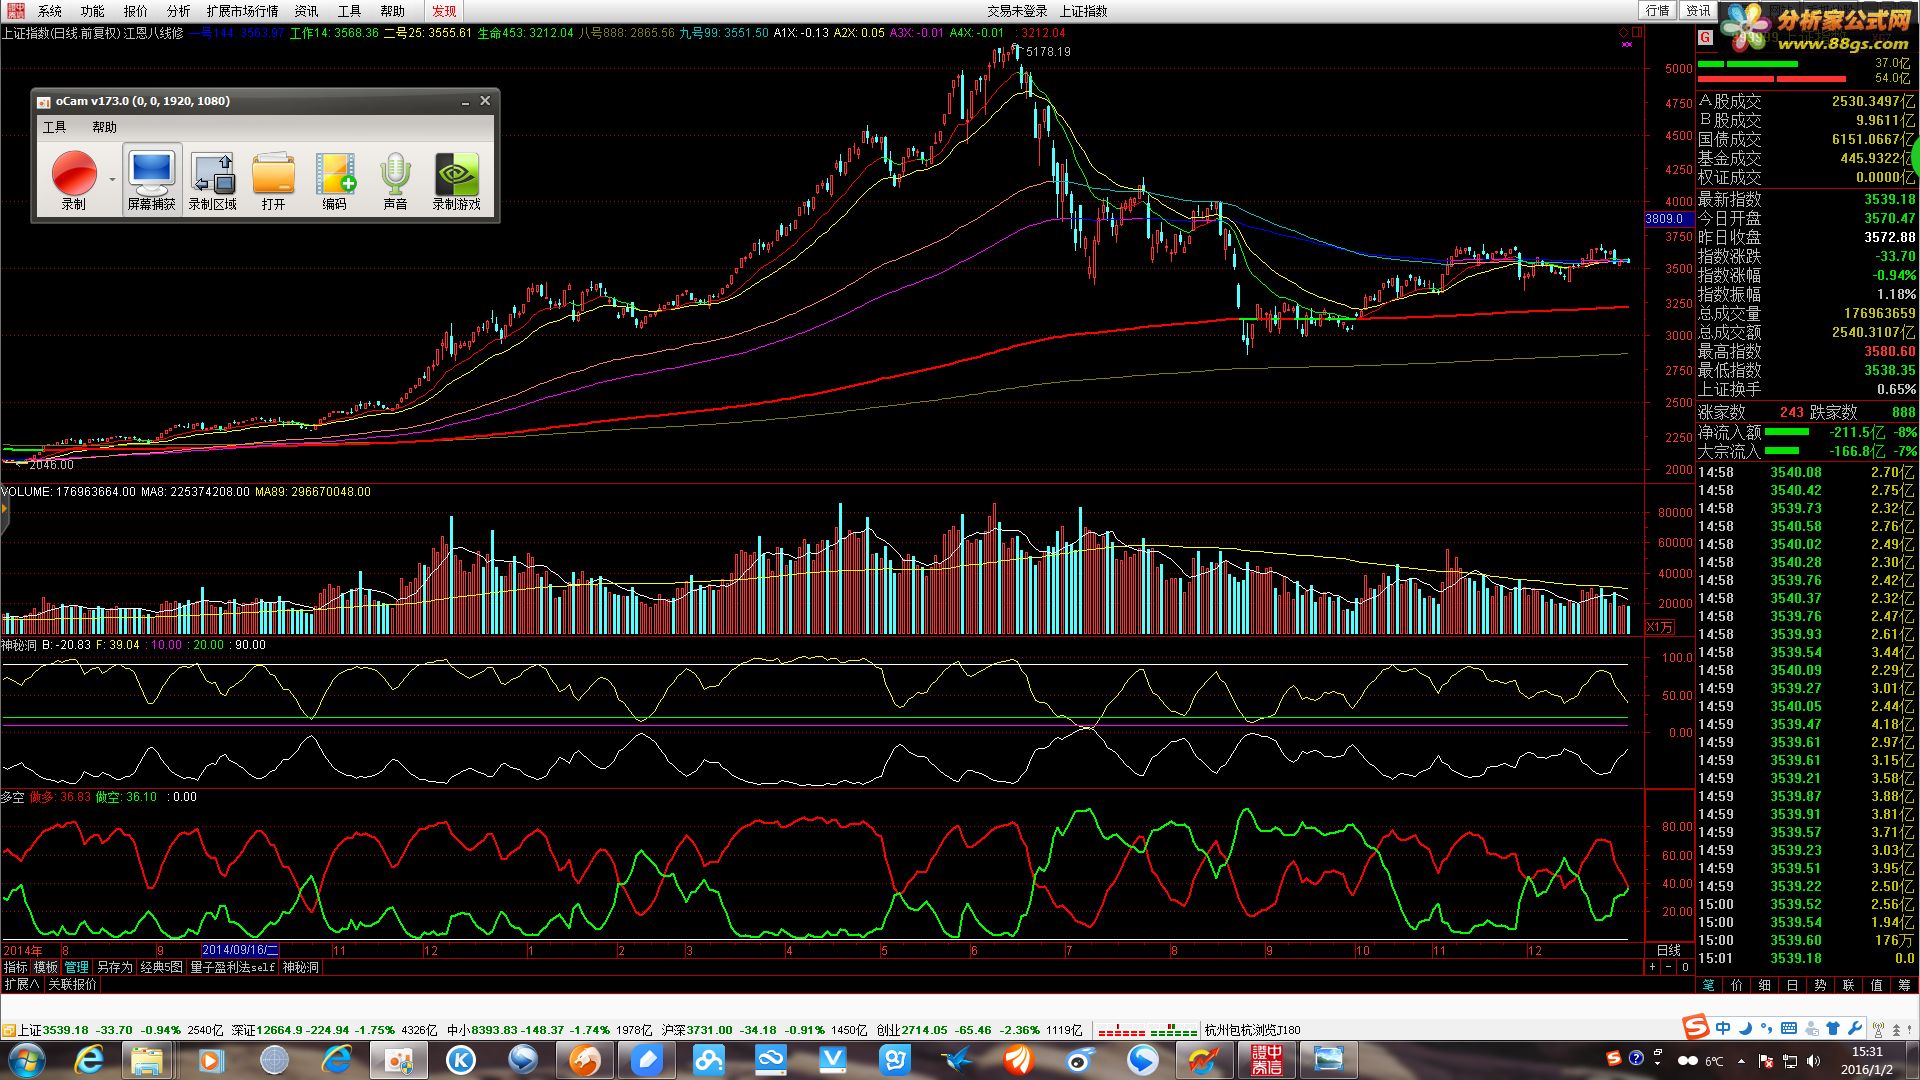Open the file explorer taskbar icon
Screen dimensions: 1920x1080
tap(147, 1060)
